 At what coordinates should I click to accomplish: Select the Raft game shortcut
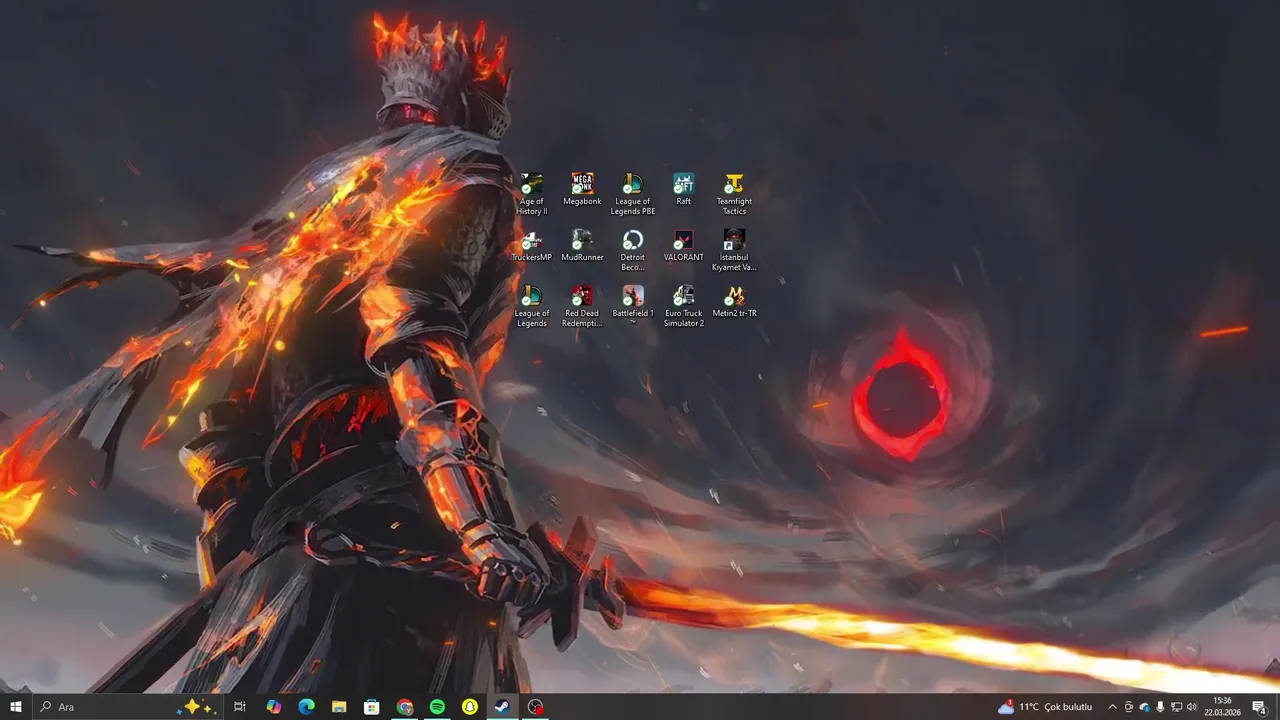click(x=683, y=189)
